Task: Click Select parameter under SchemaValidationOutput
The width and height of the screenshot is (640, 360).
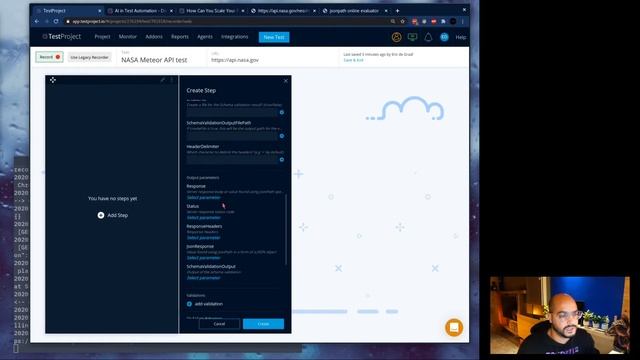Action: [203, 278]
